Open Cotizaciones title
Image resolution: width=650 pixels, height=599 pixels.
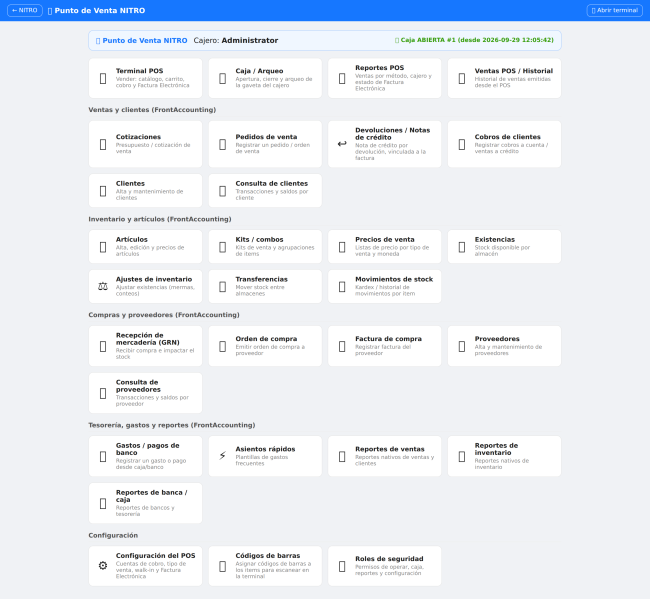138,137
